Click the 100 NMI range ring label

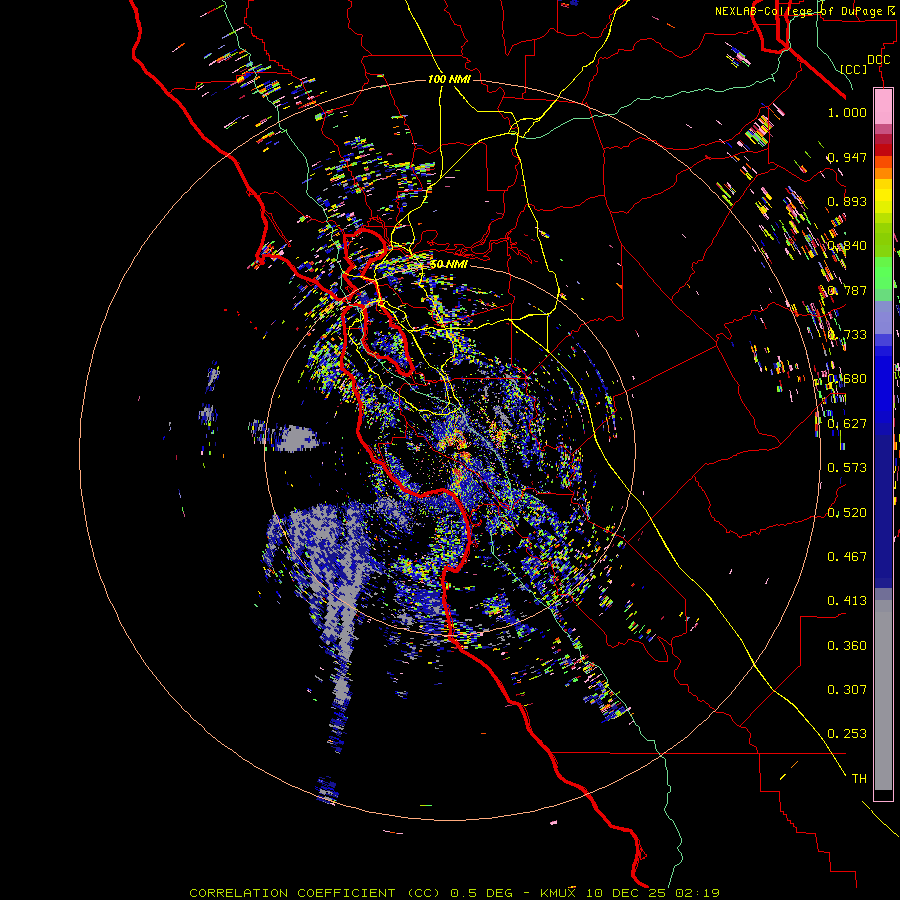[449, 79]
